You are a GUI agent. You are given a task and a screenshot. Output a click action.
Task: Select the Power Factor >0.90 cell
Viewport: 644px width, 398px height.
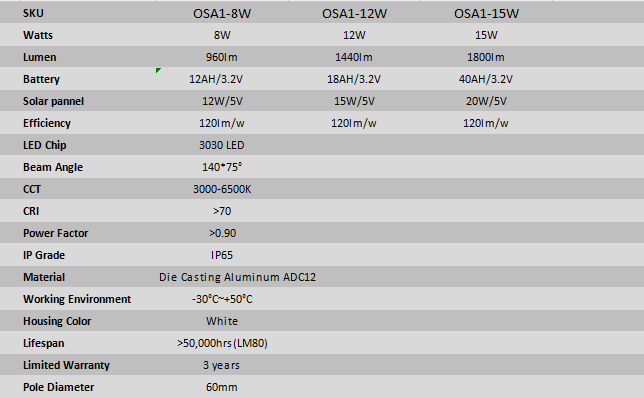click(222, 233)
